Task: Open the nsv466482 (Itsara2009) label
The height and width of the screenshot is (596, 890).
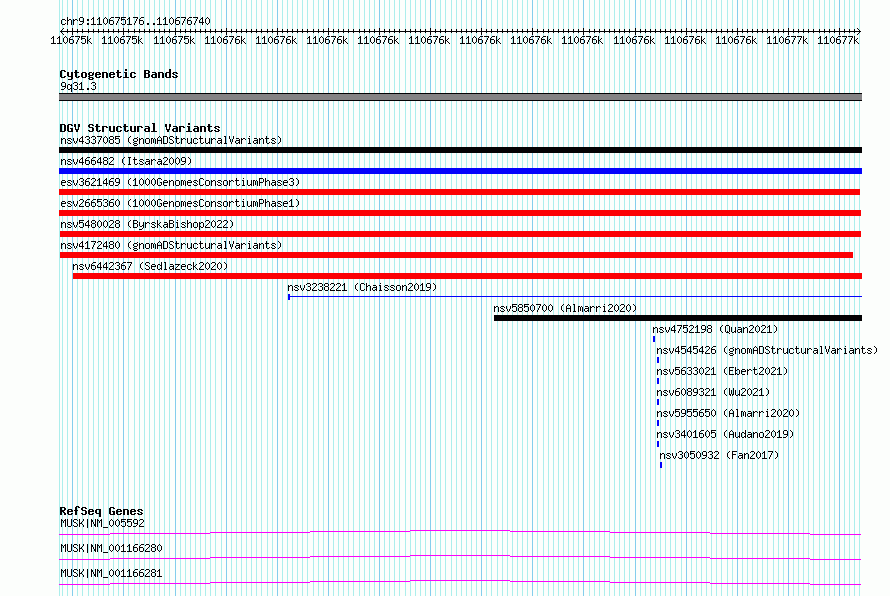Action: click(126, 161)
